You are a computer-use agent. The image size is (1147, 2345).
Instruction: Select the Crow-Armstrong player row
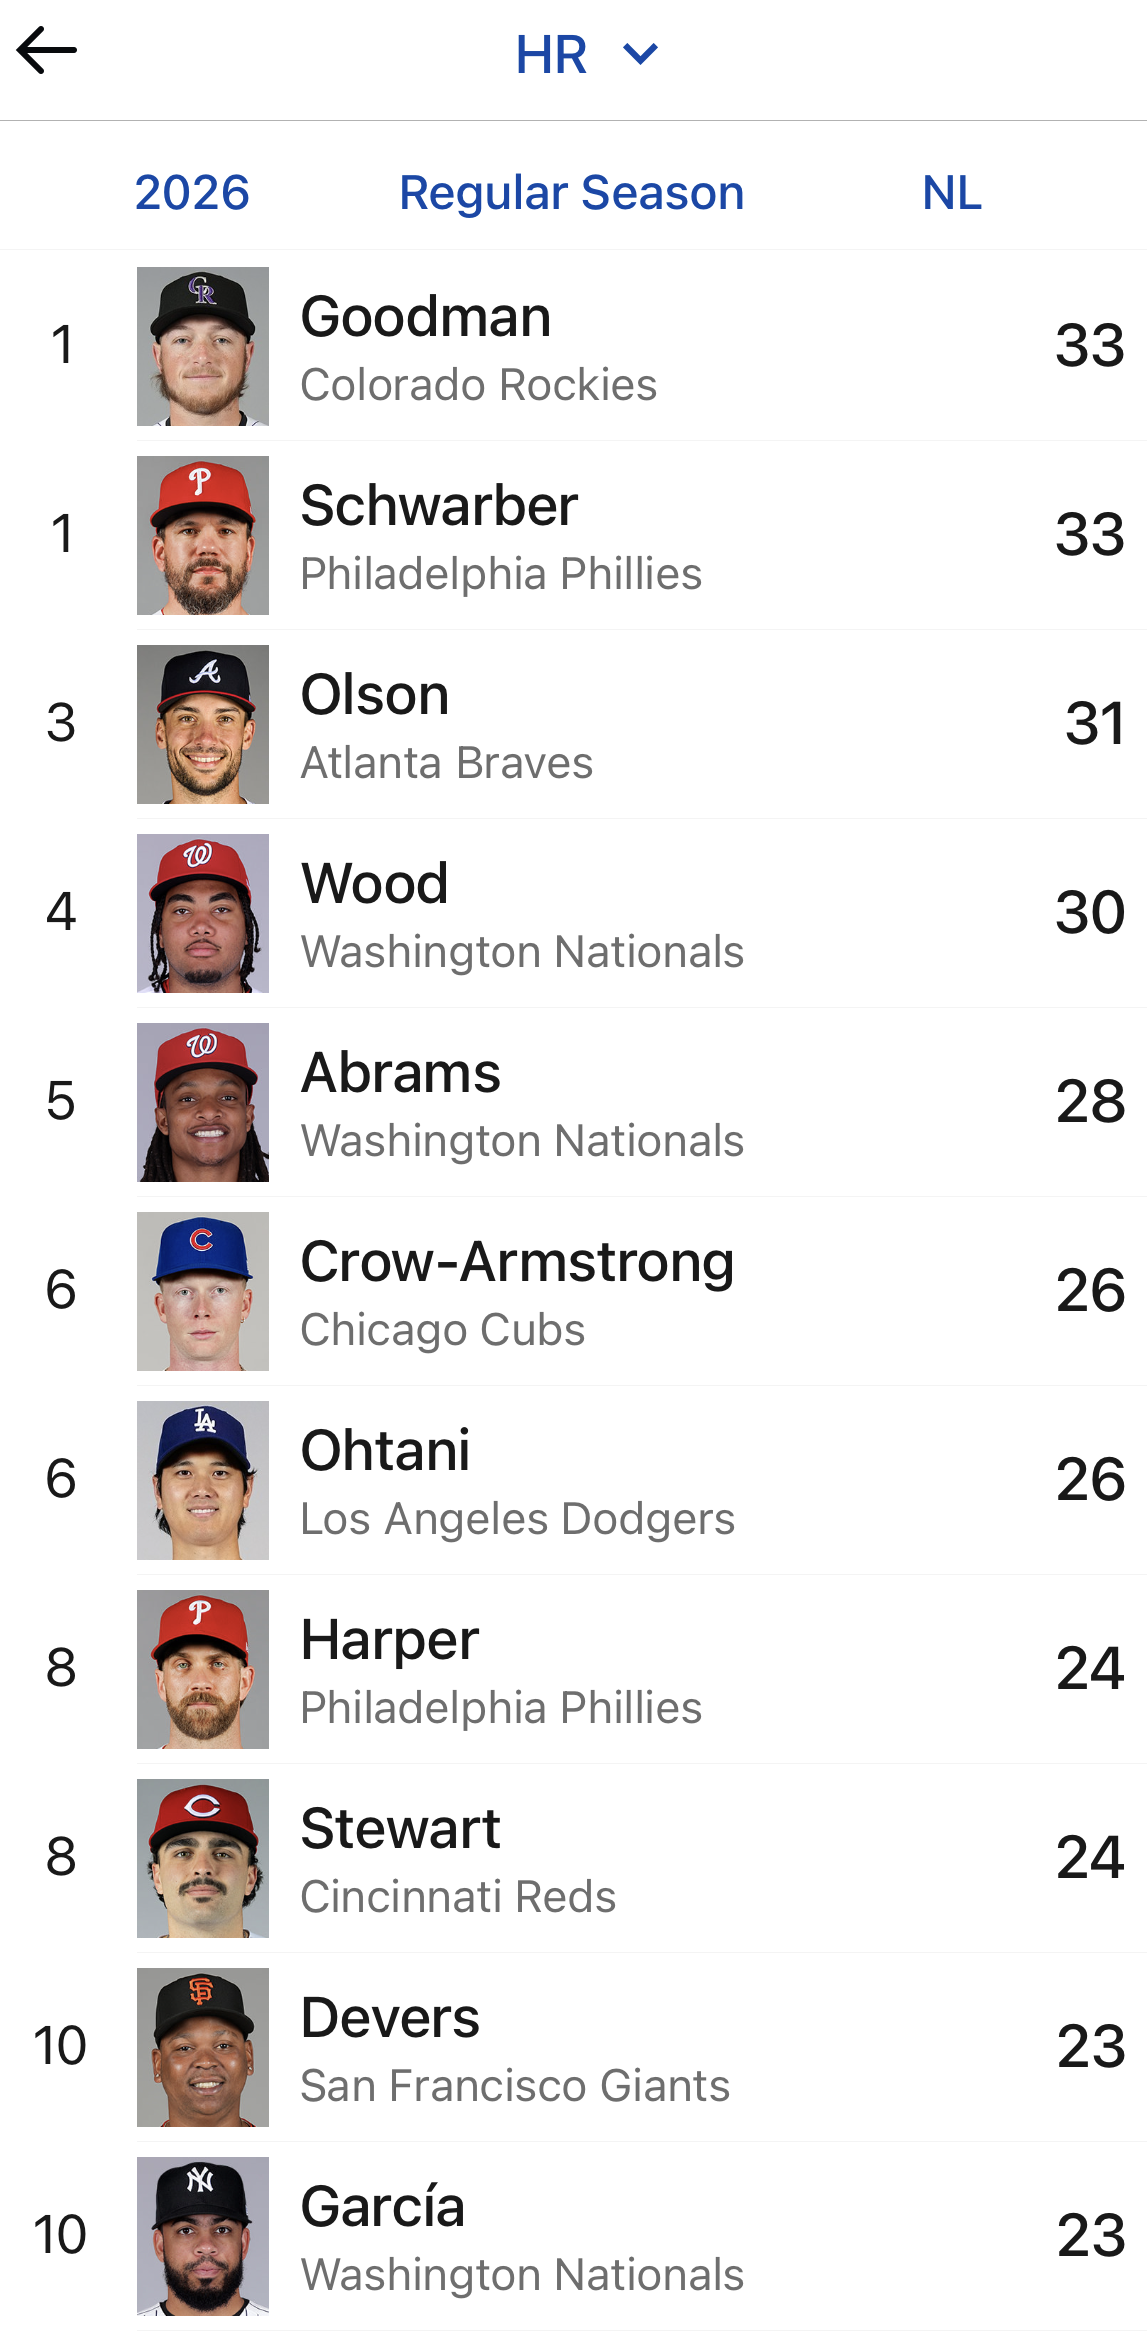pos(573,1291)
